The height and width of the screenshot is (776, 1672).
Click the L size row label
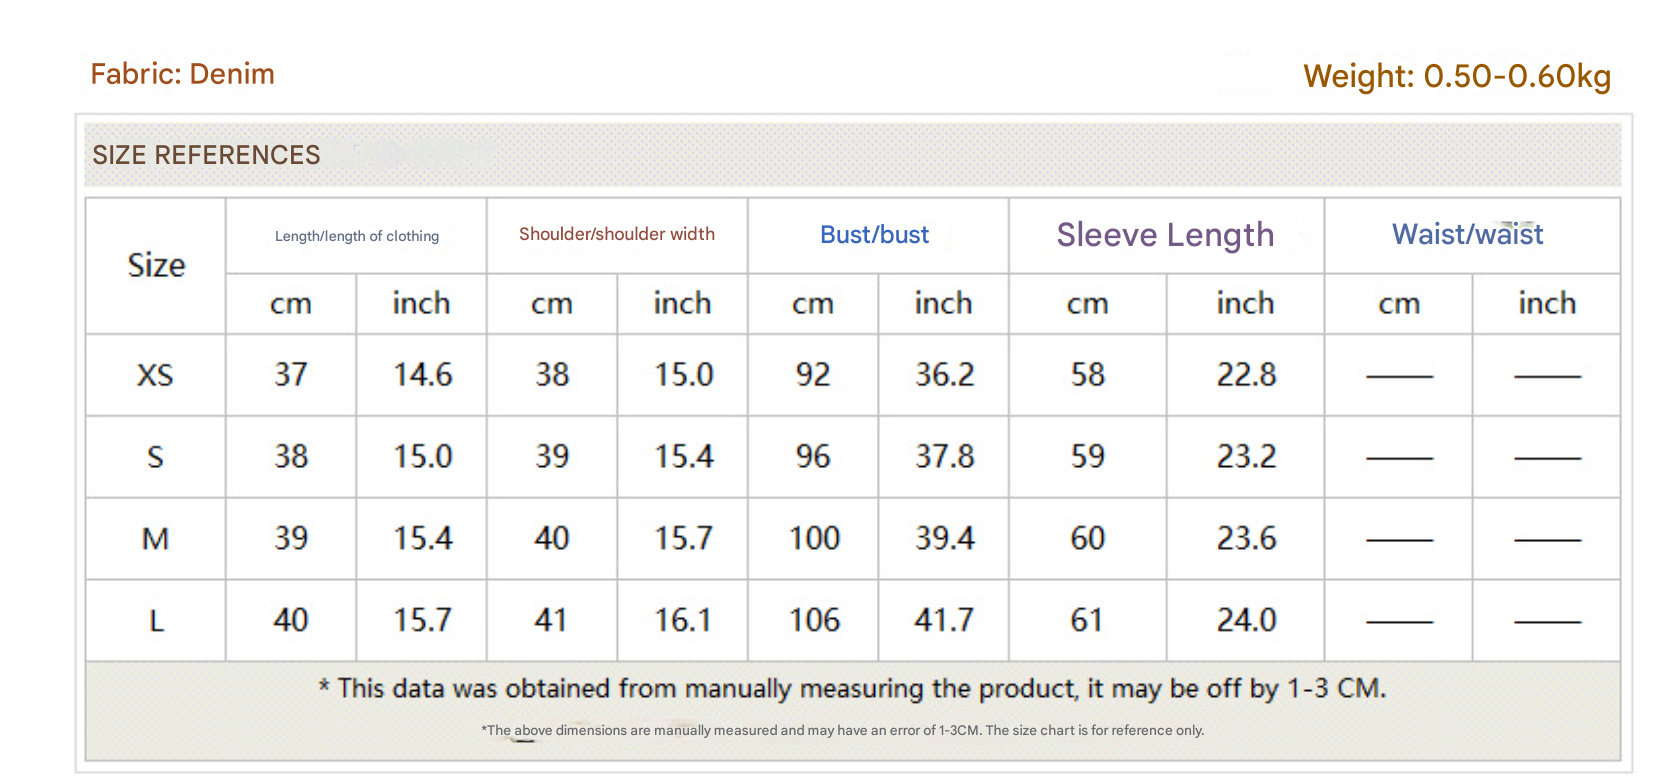tap(156, 621)
